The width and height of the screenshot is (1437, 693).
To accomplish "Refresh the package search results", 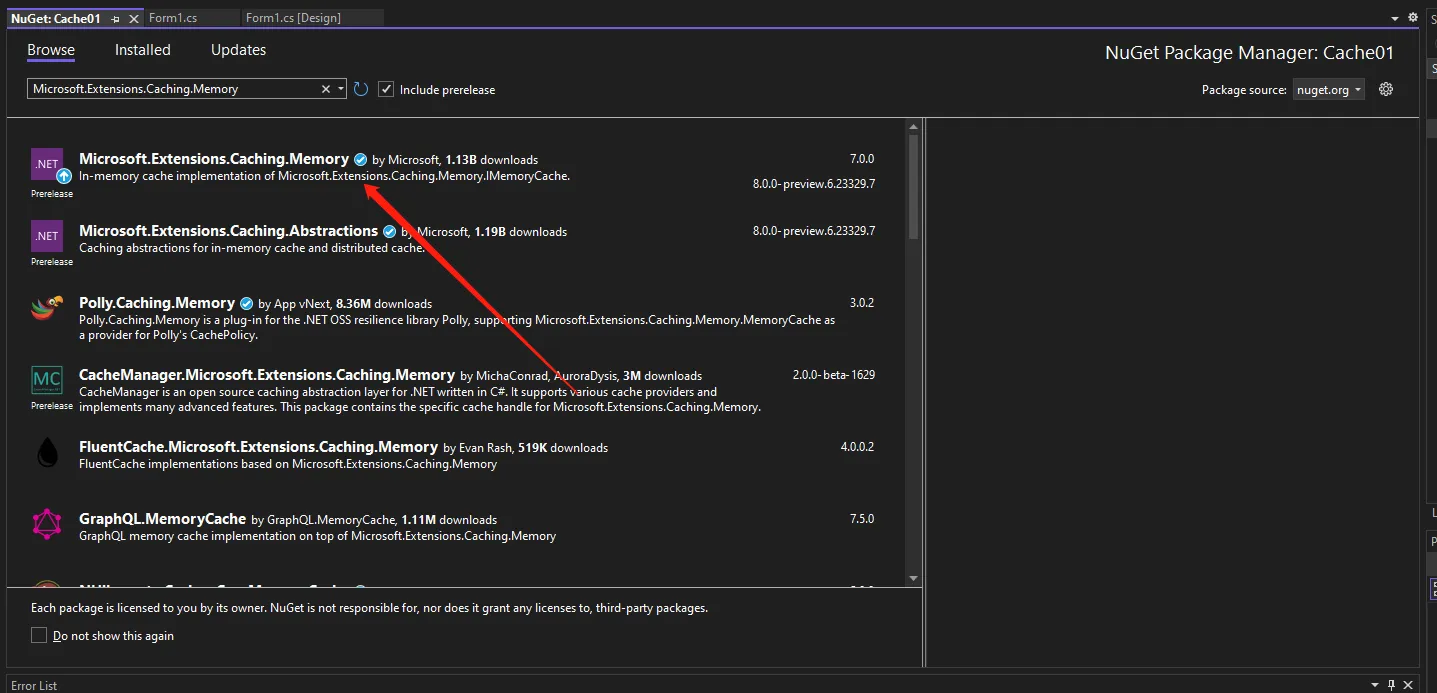I will point(361,89).
